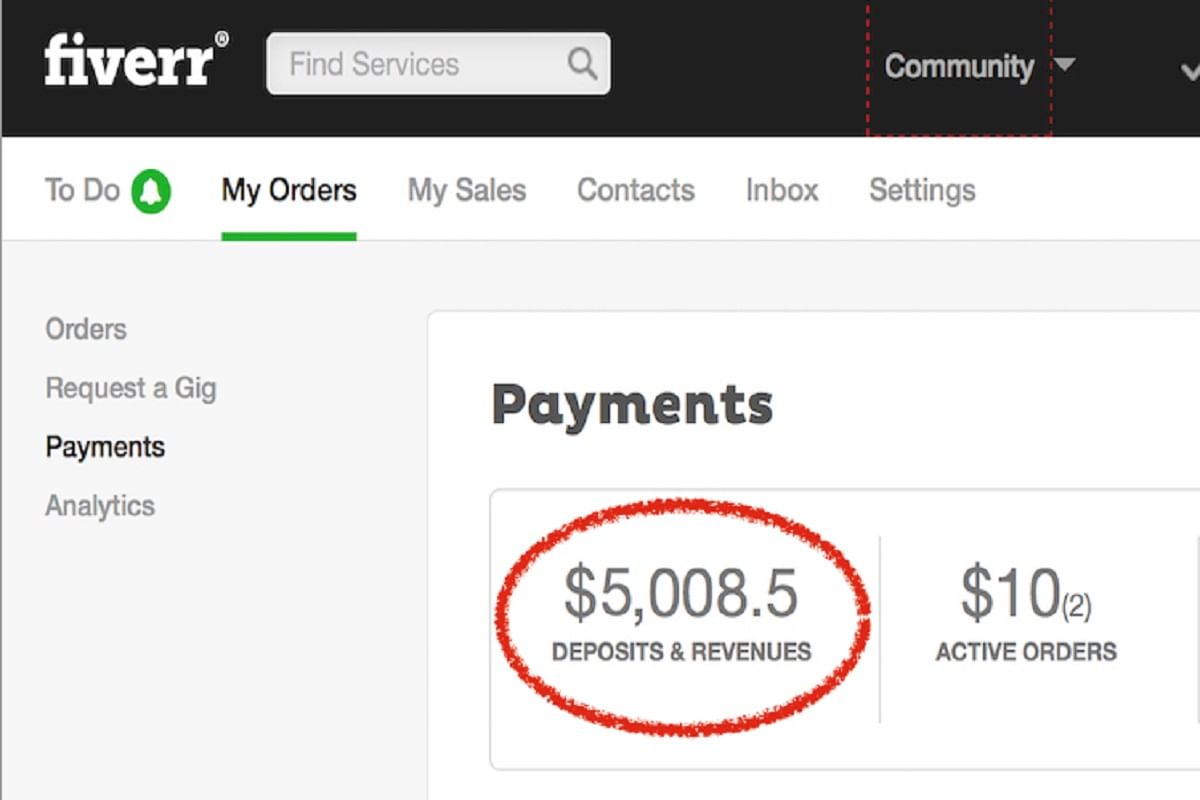Image resolution: width=1200 pixels, height=800 pixels.
Task: Go to the Contacts section
Action: (636, 189)
